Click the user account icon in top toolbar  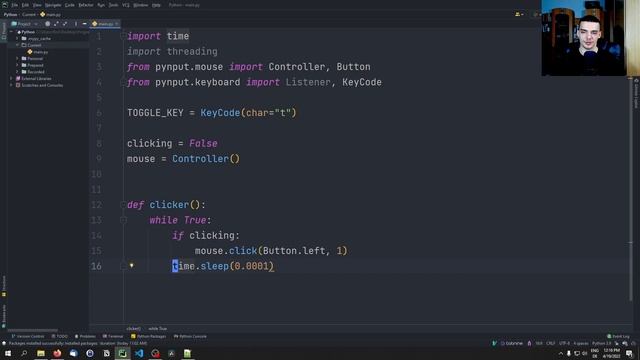pos(519,14)
